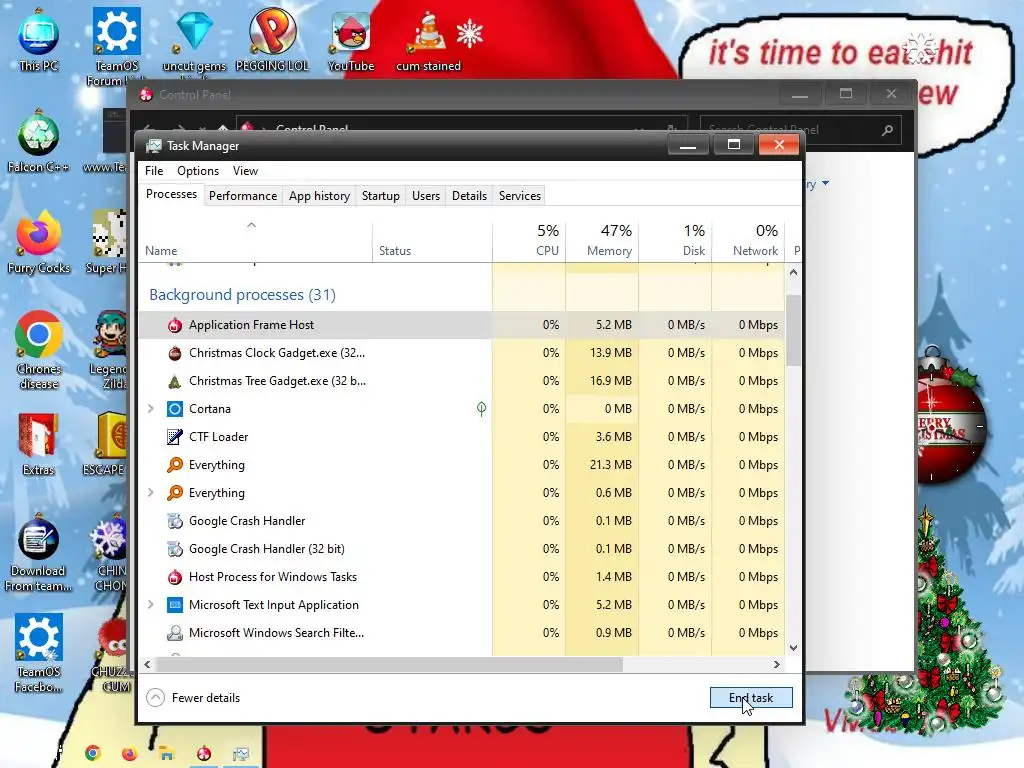Open File Explorer from the taskbar
The image size is (1024, 768).
[167, 754]
